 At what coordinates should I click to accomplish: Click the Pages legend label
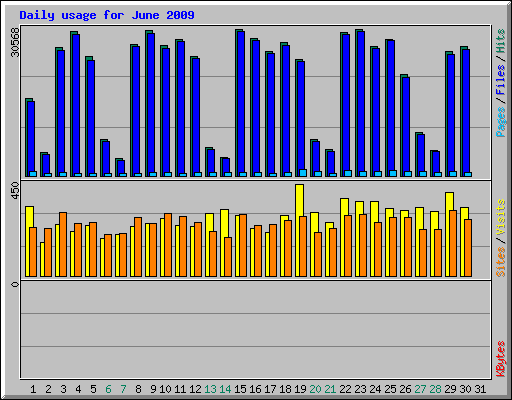point(500,122)
